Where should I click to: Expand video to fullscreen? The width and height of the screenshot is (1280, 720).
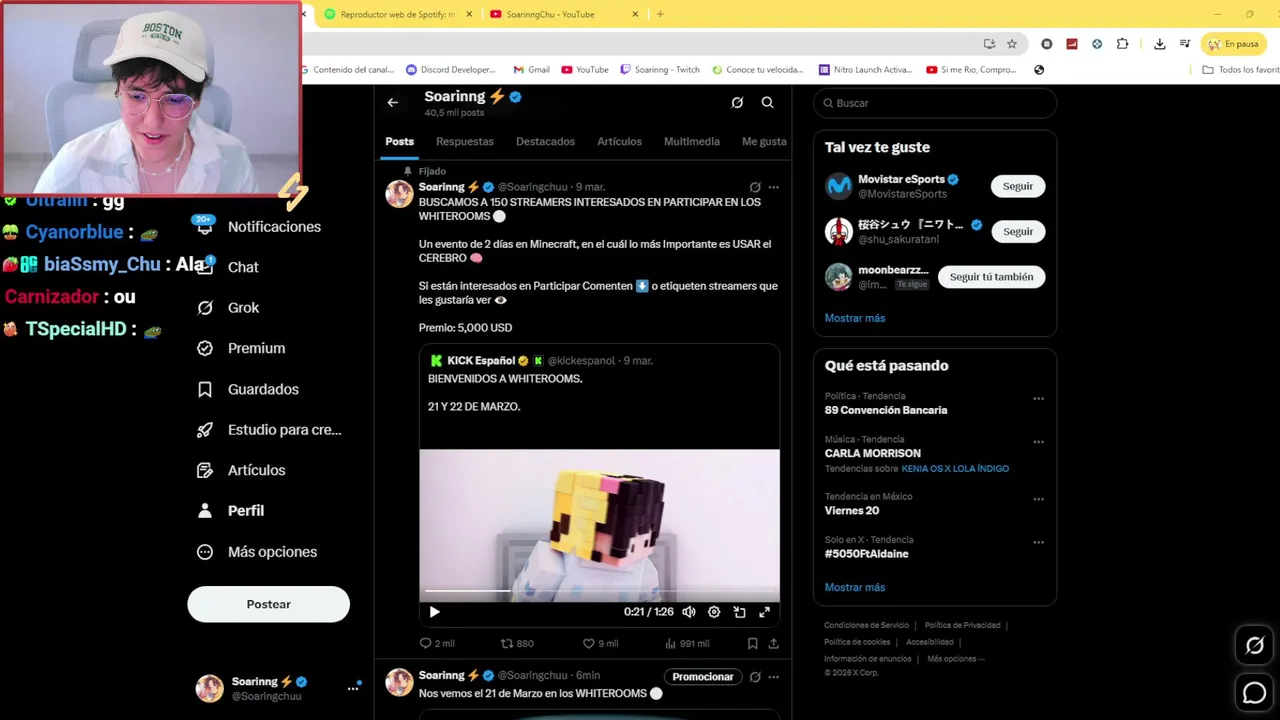(765, 612)
